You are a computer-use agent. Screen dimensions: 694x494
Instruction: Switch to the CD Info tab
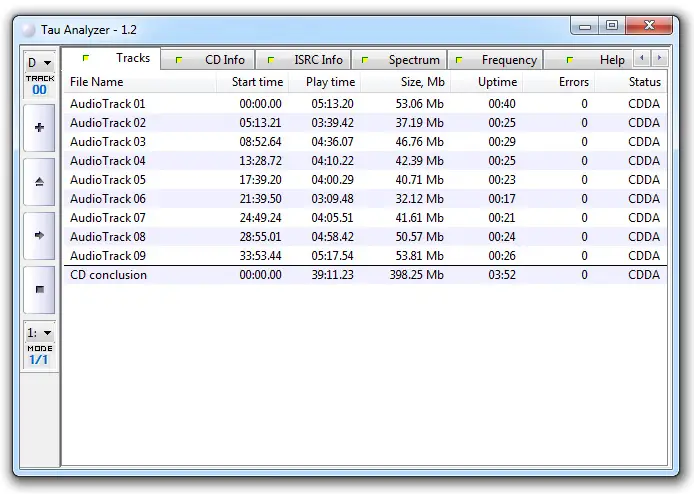(208, 60)
